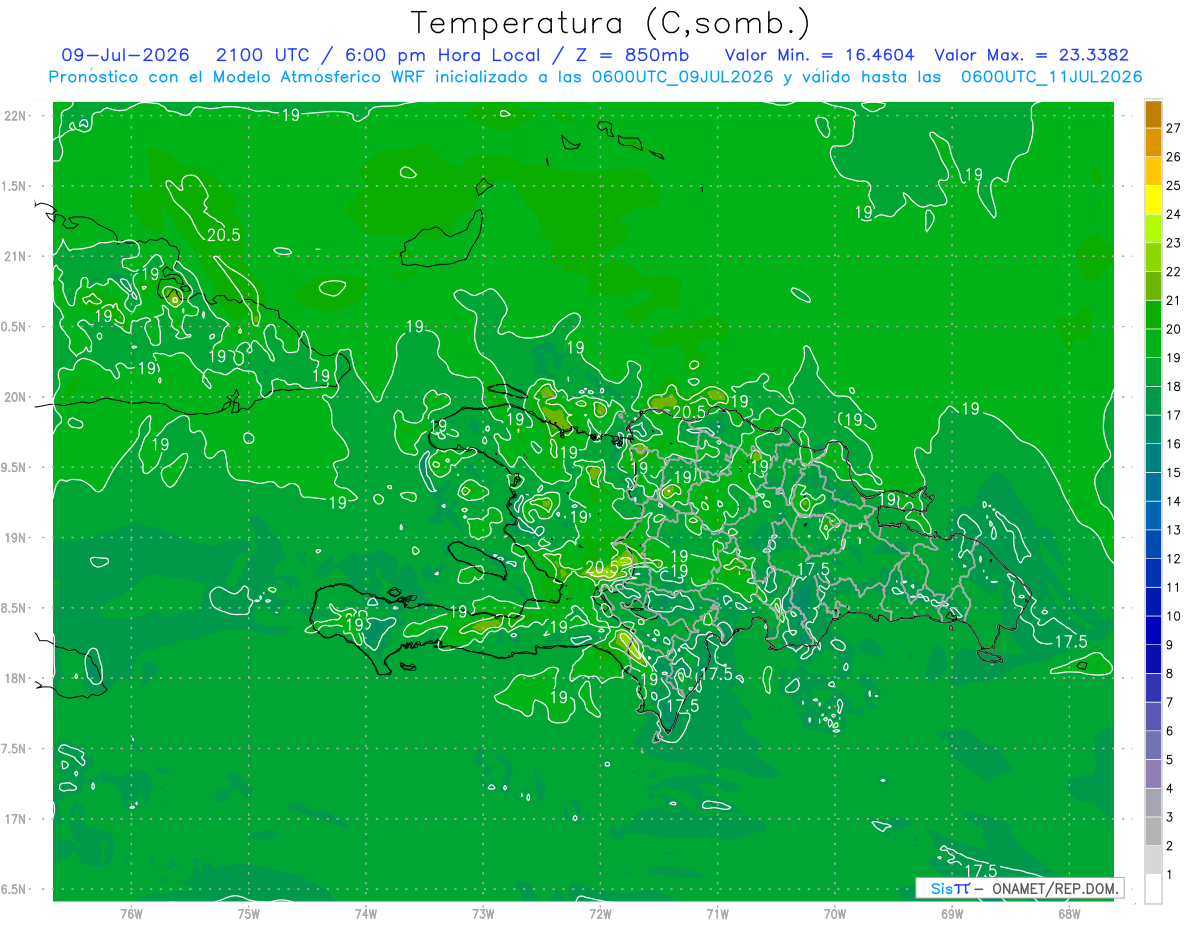Click "Valor Min. = 16.4604" text
Image resolution: width=1200 pixels, height=927 pixels.
point(819,55)
